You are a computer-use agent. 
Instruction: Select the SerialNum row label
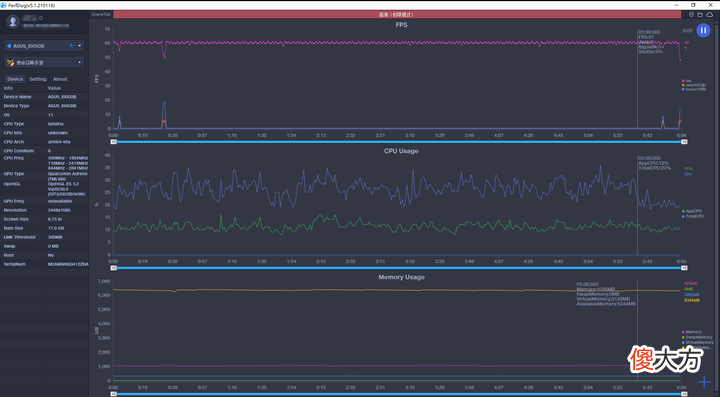15,264
